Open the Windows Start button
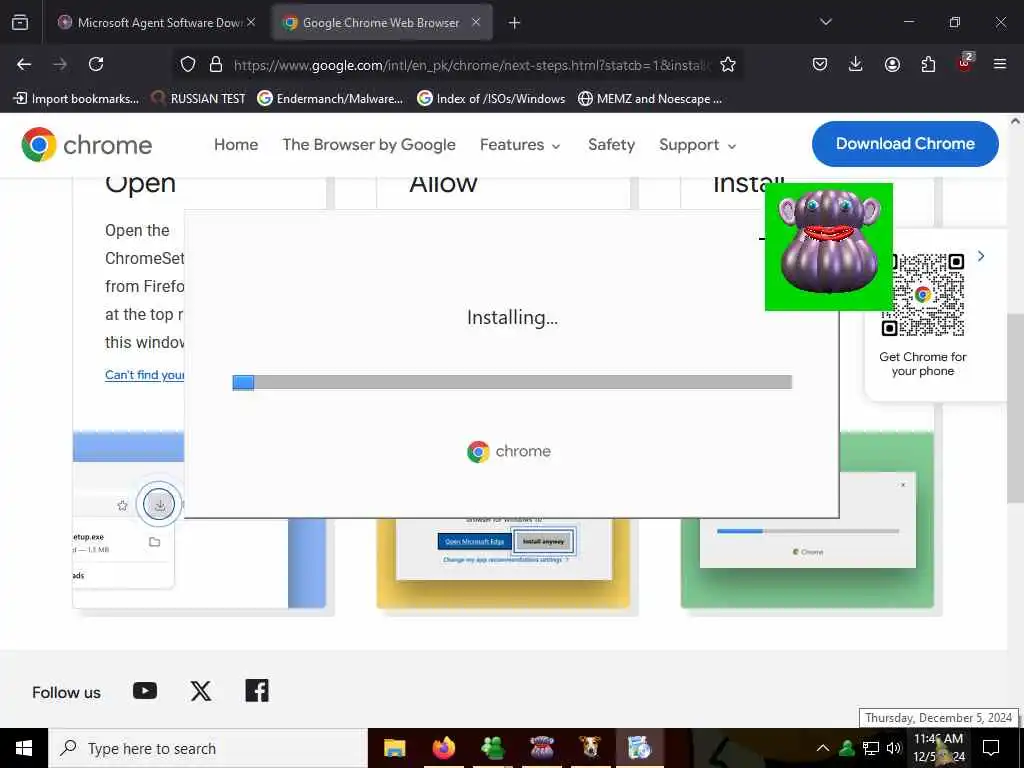The width and height of the screenshot is (1024, 768). coord(24,748)
